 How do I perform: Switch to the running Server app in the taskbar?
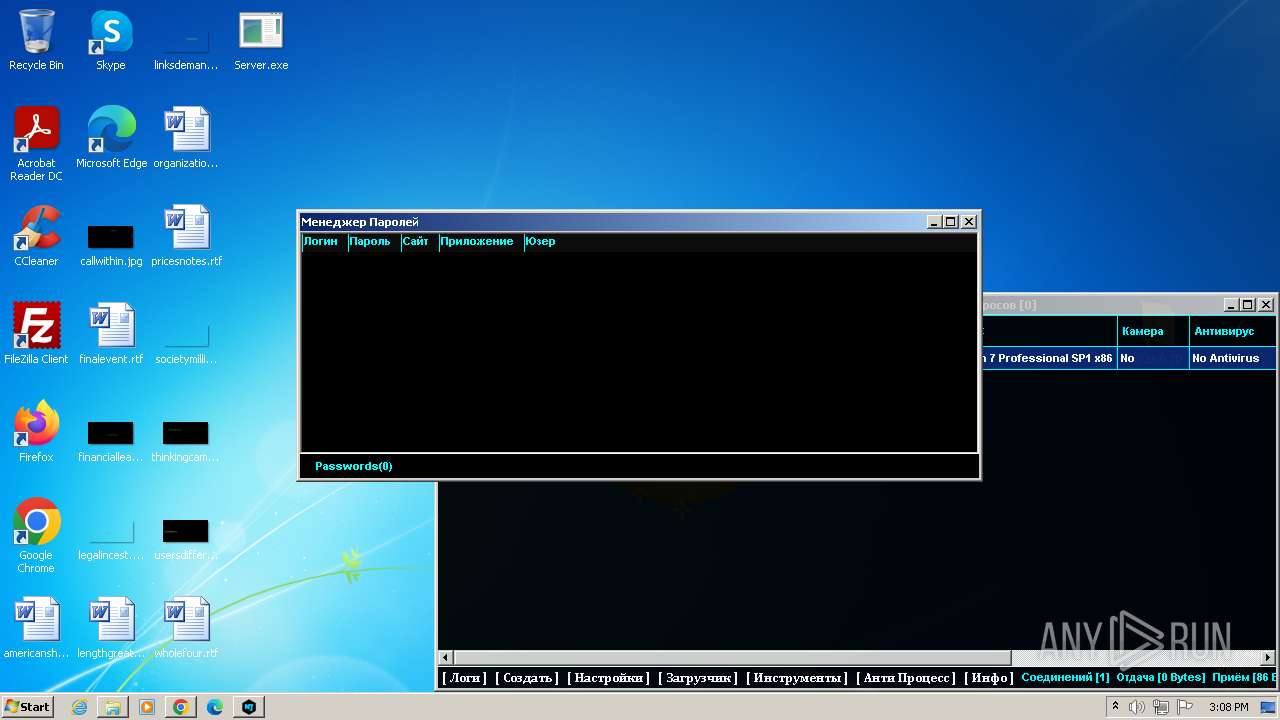tap(249, 707)
